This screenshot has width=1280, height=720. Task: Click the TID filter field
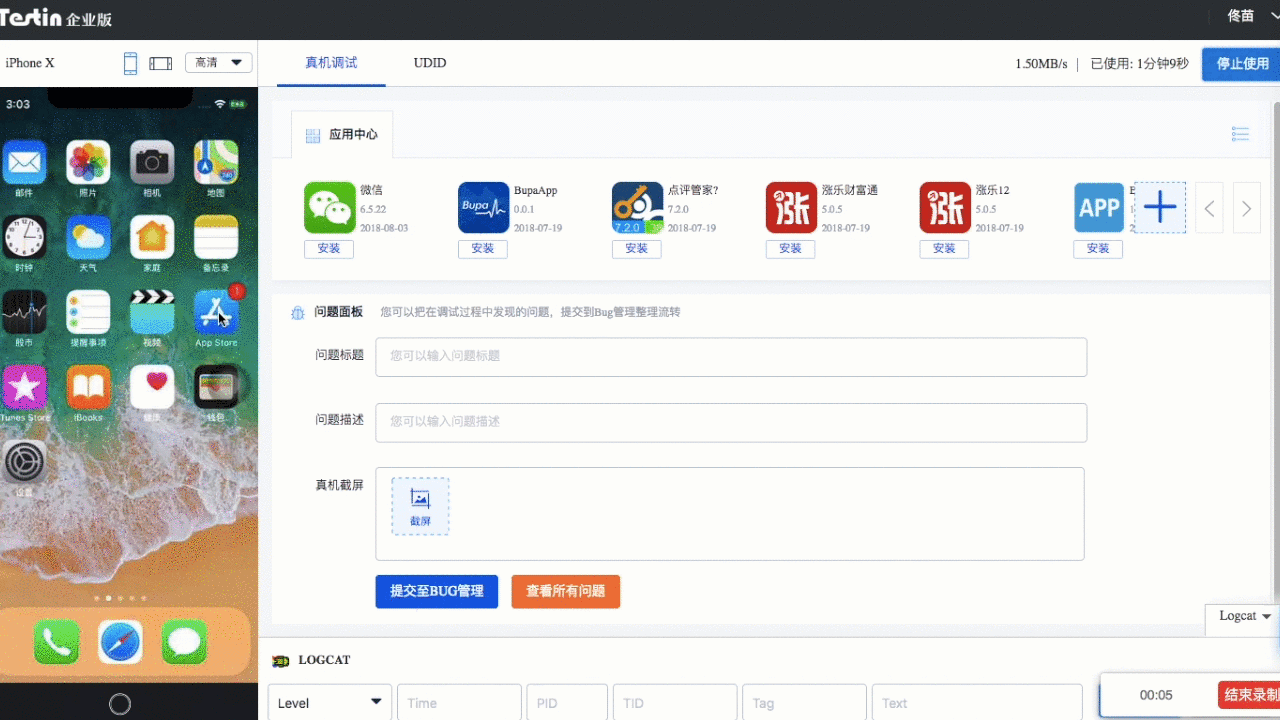point(675,703)
